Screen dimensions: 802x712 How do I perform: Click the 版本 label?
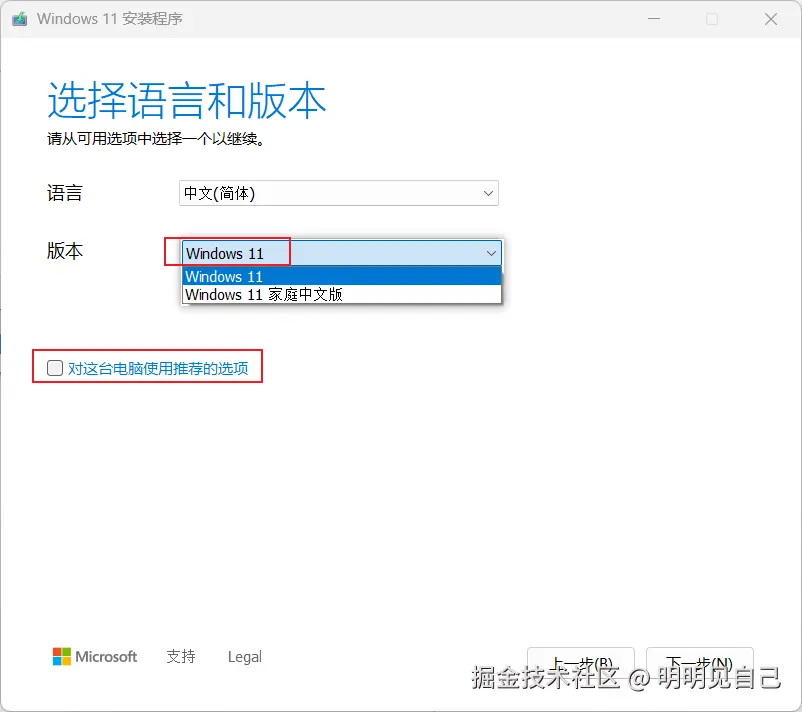coord(64,251)
